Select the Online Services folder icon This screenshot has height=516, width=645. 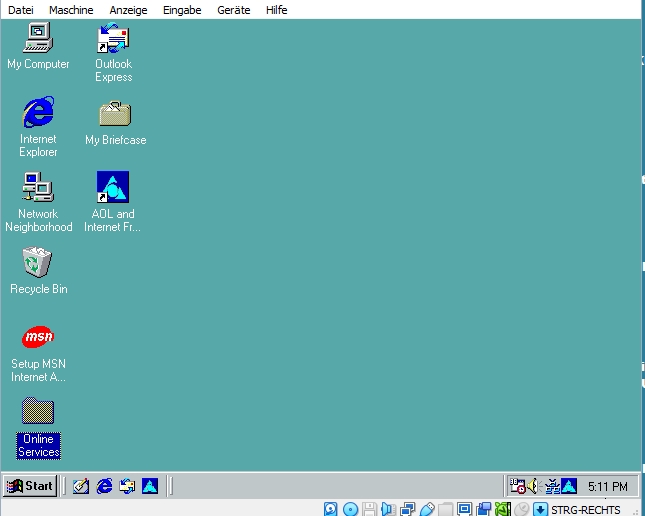pyautogui.click(x=38, y=412)
